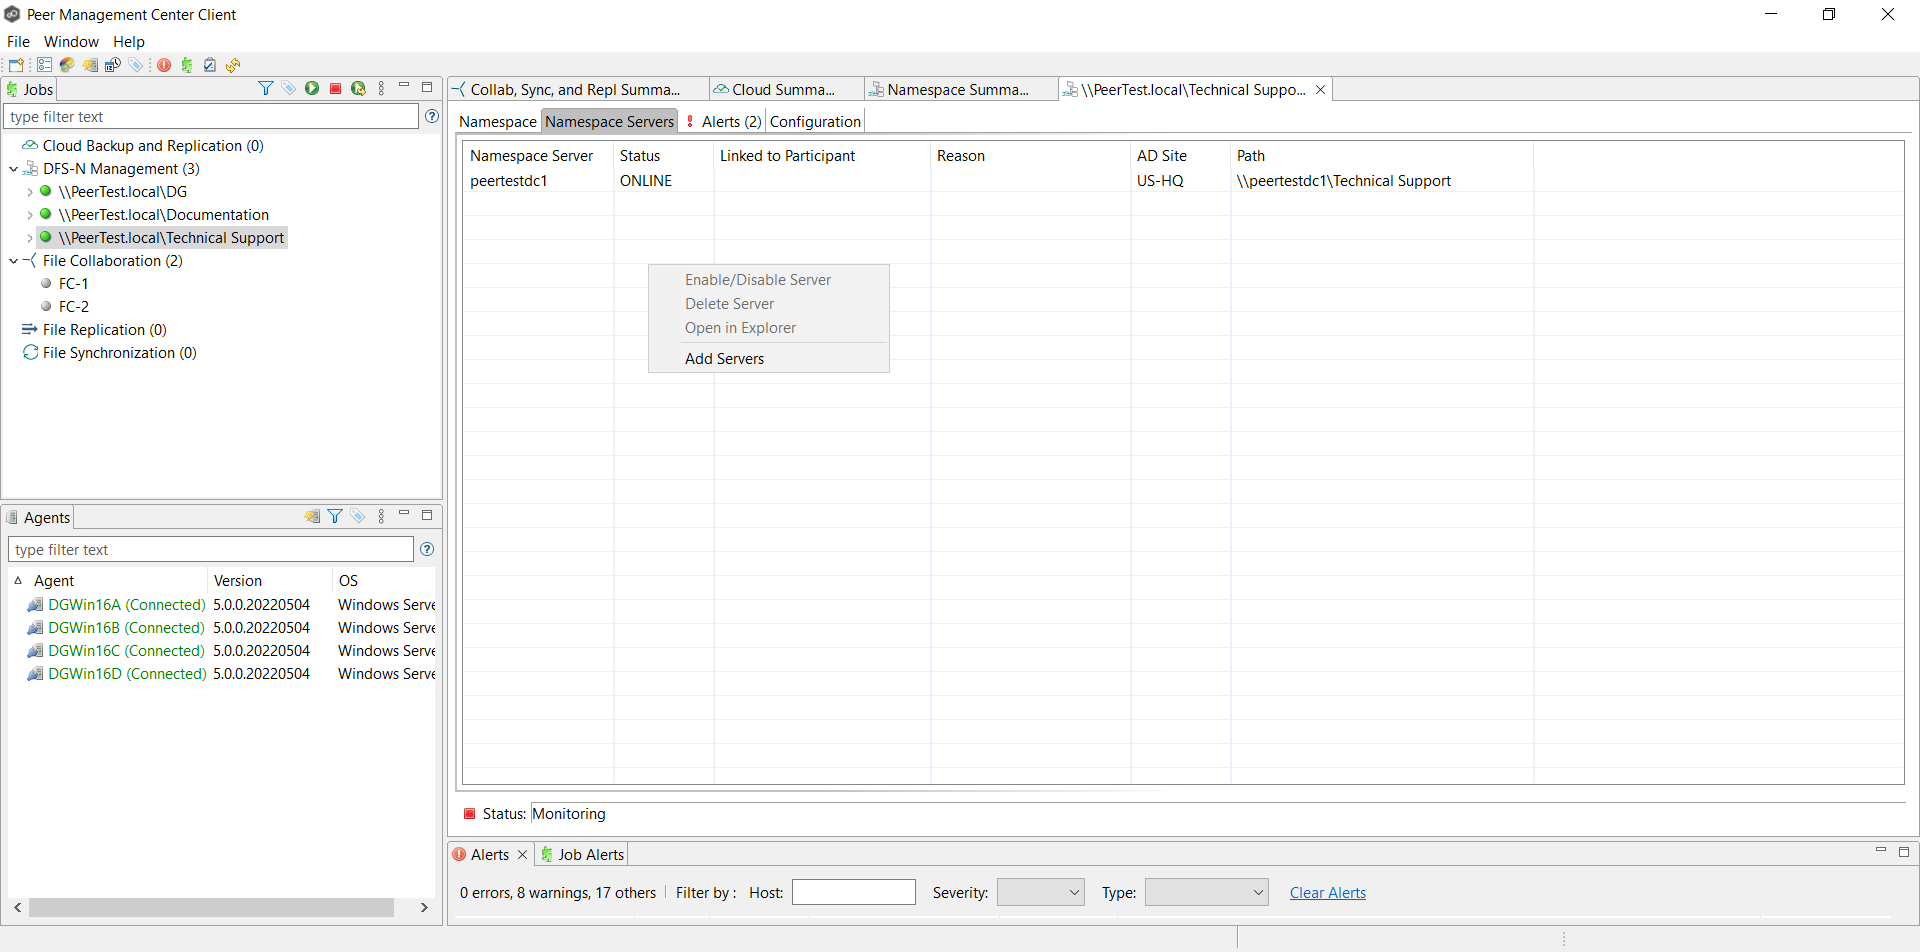Open the Help menu
This screenshot has width=1920, height=952.
pyautogui.click(x=129, y=41)
